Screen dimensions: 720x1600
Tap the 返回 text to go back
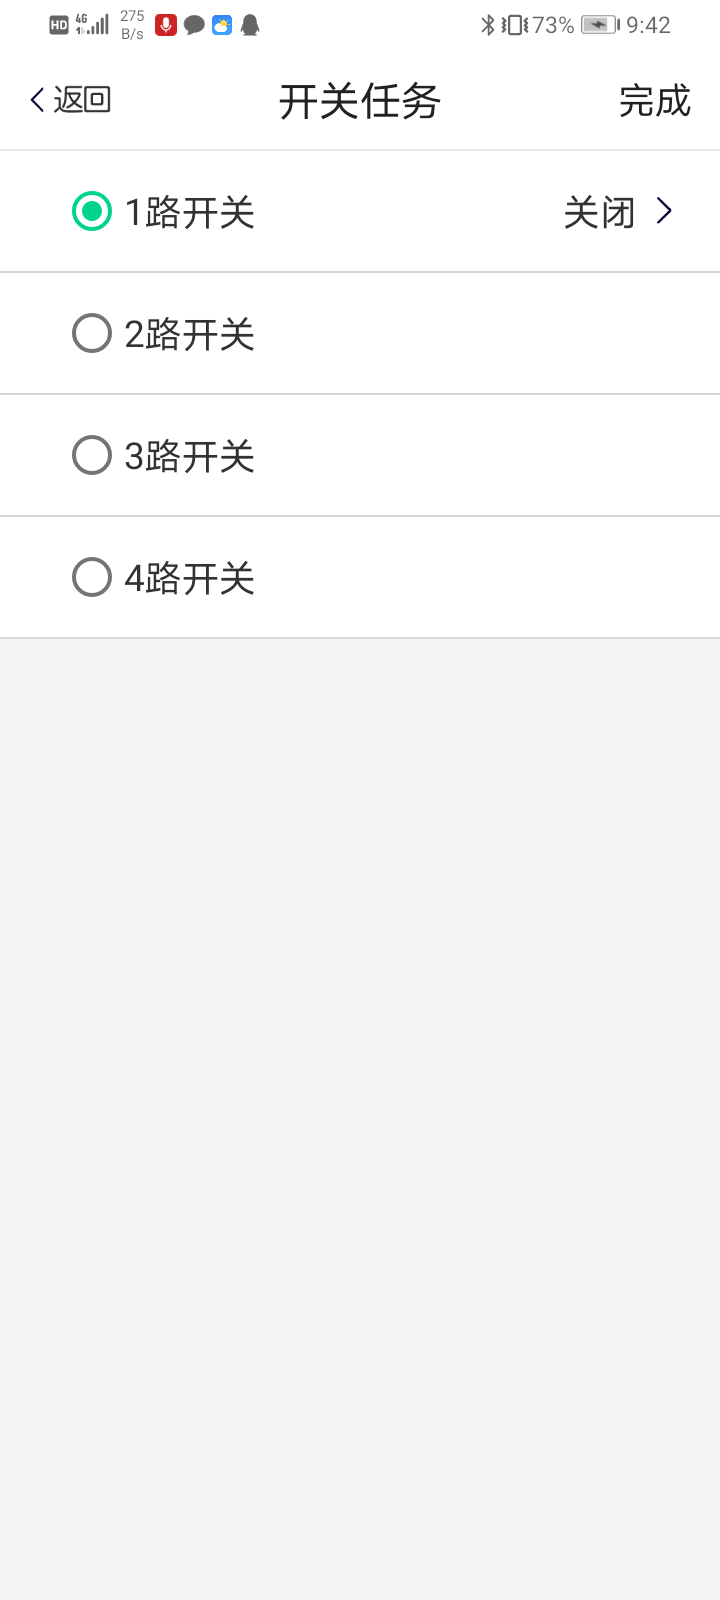[82, 100]
